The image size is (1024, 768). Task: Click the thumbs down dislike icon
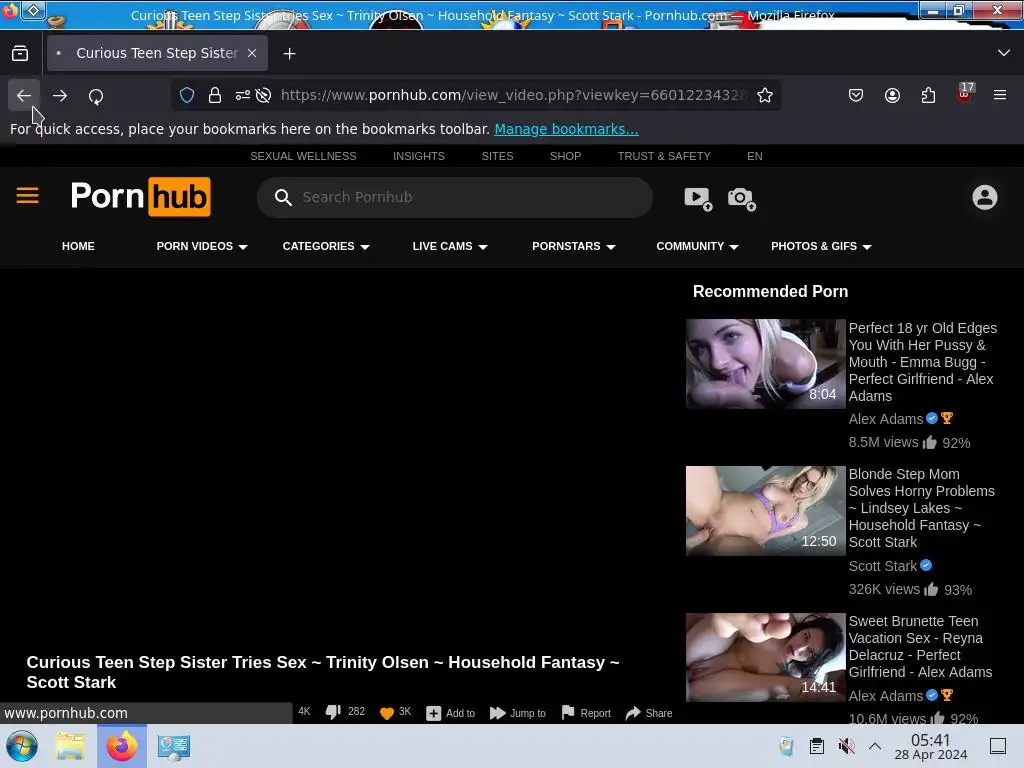coord(333,712)
